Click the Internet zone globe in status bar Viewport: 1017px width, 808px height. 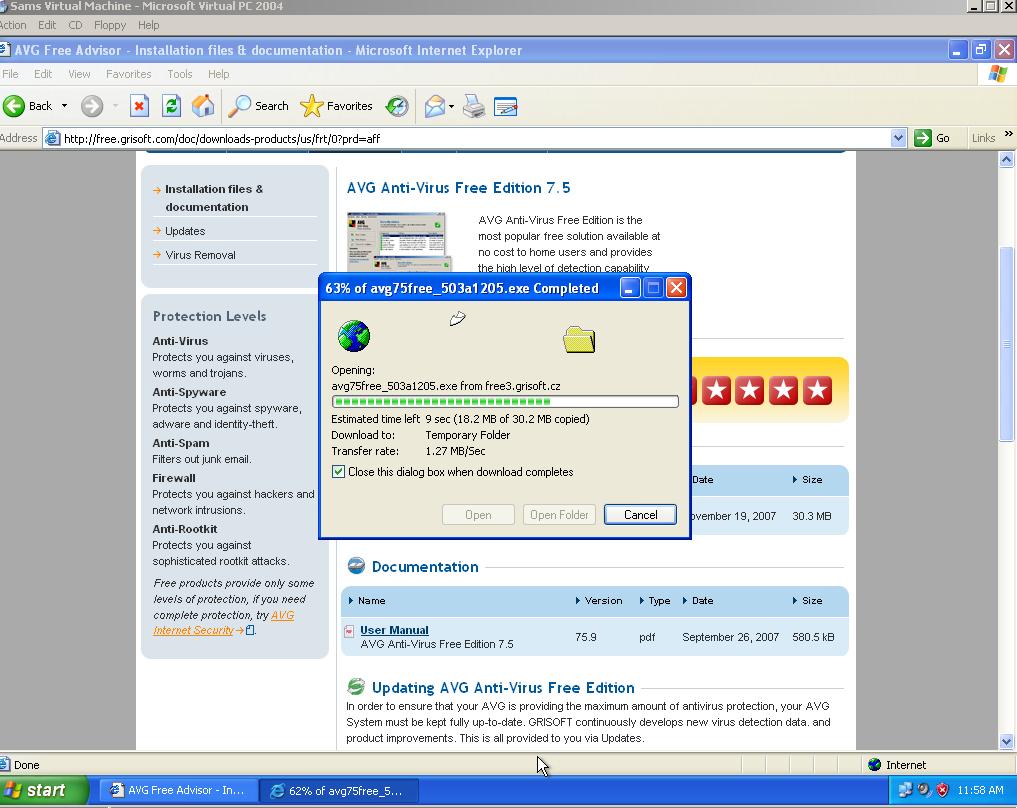[874, 765]
